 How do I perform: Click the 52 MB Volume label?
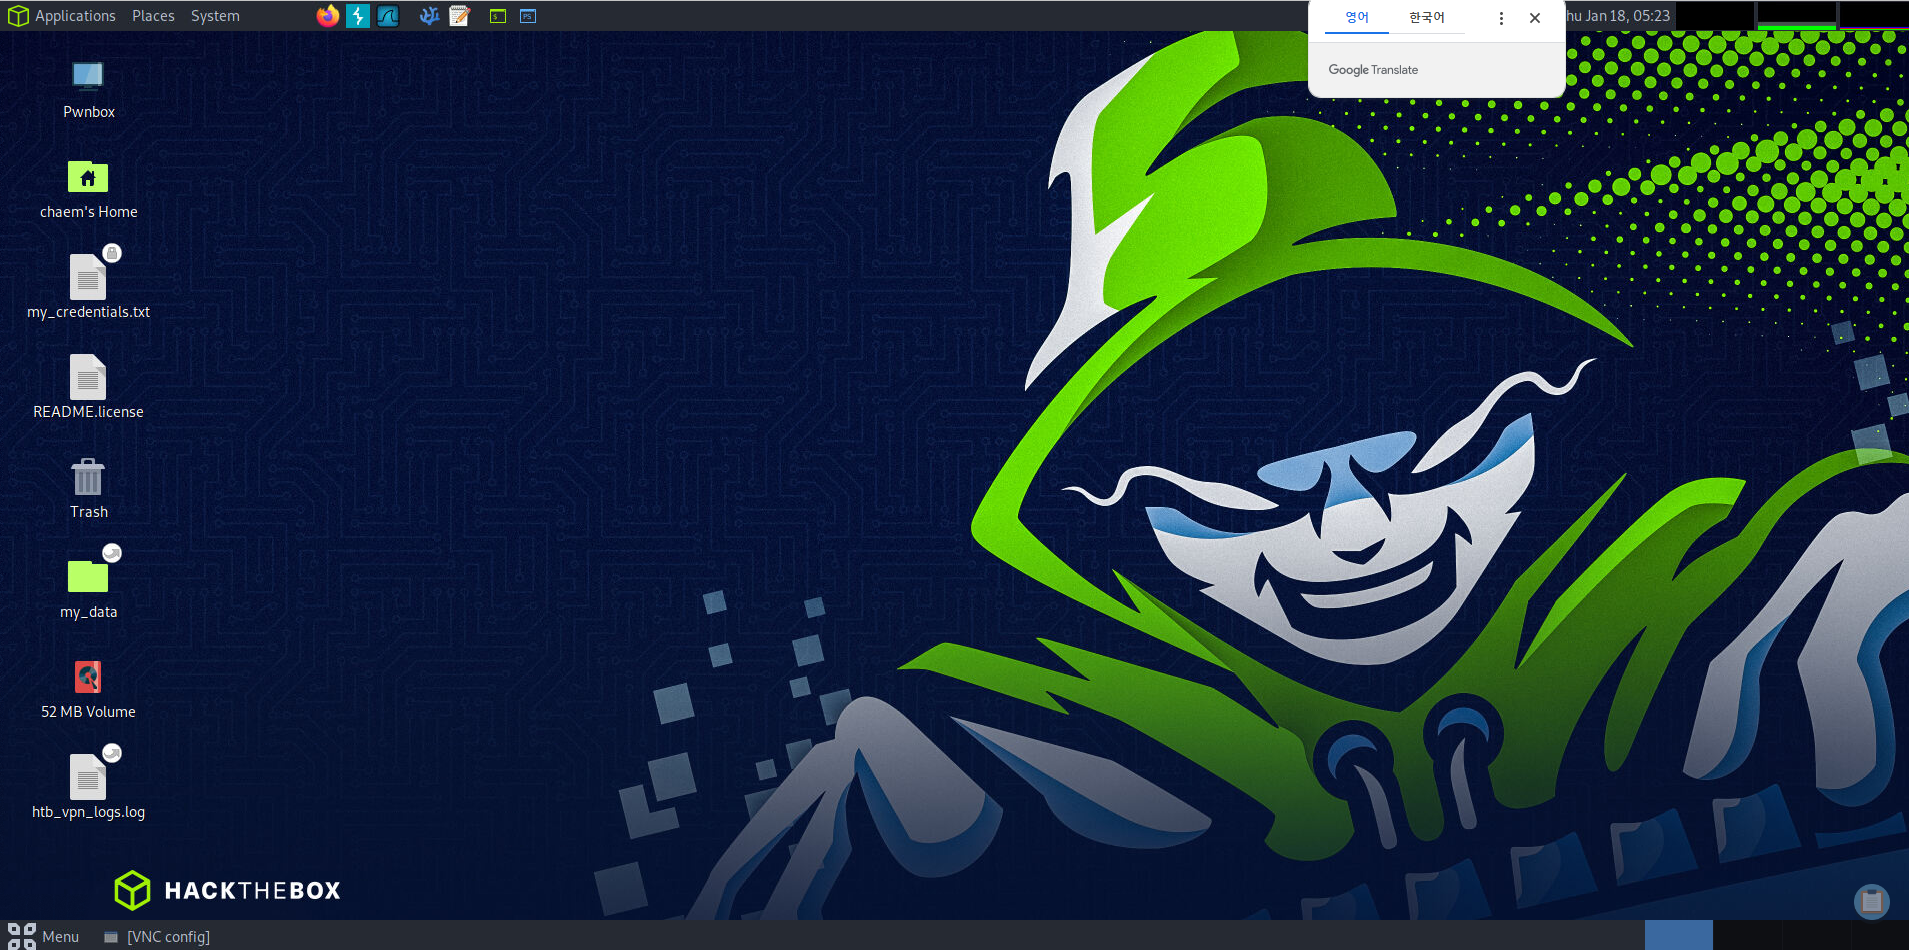(88, 712)
